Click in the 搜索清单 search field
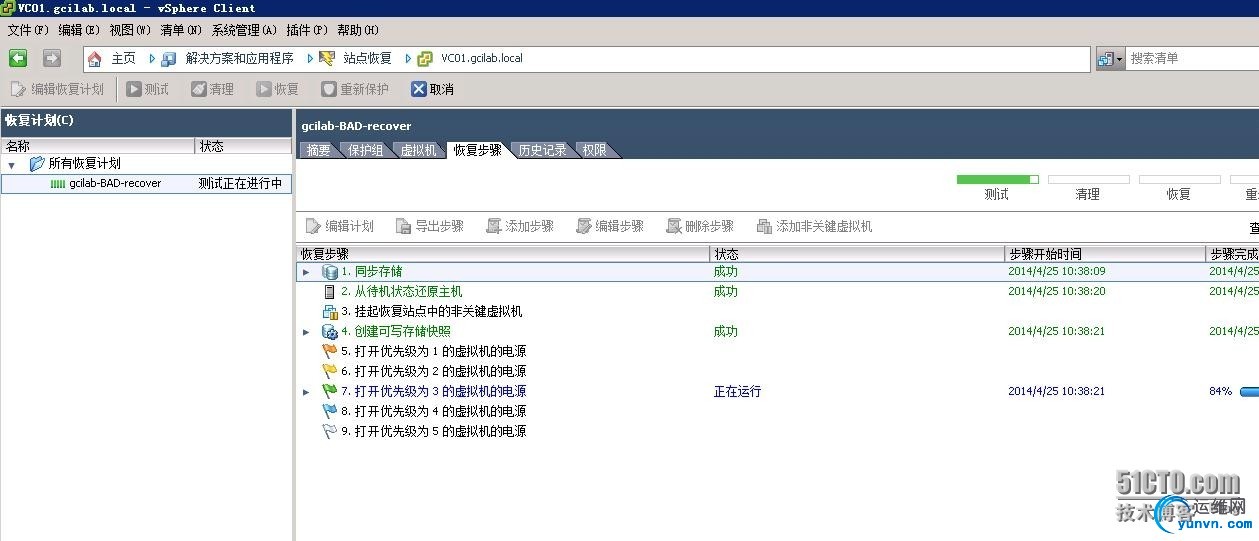Viewport: 1259px width, 541px height. (x=1192, y=59)
